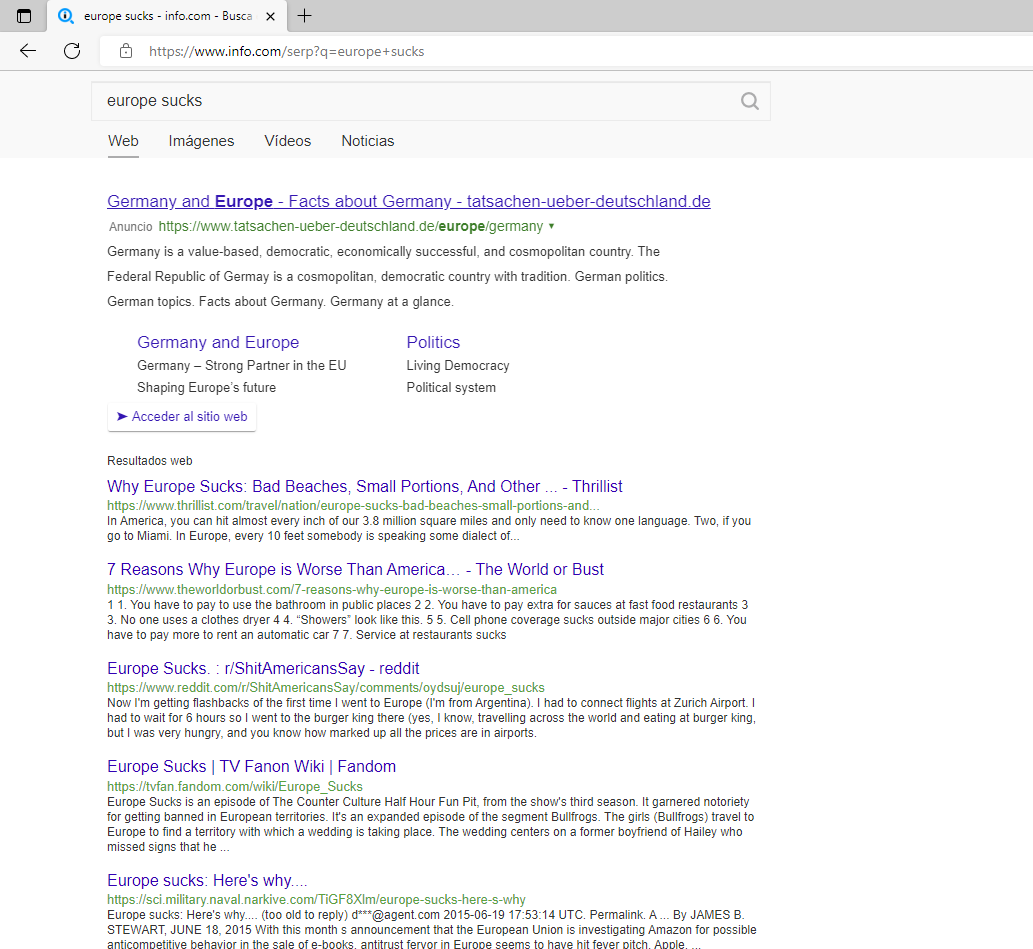The height and width of the screenshot is (949, 1033).
Task: Reload the page with refresh icon
Action: click(72, 51)
